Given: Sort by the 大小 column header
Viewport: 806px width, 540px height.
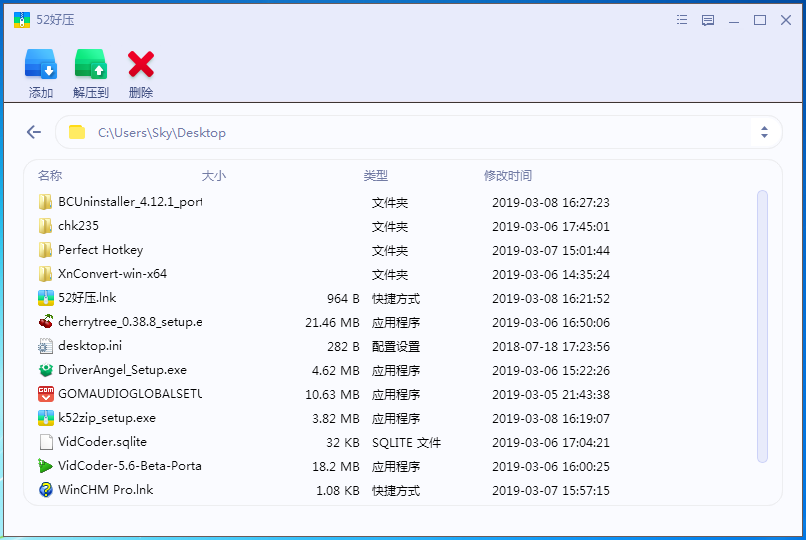Looking at the screenshot, I should pos(214,176).
